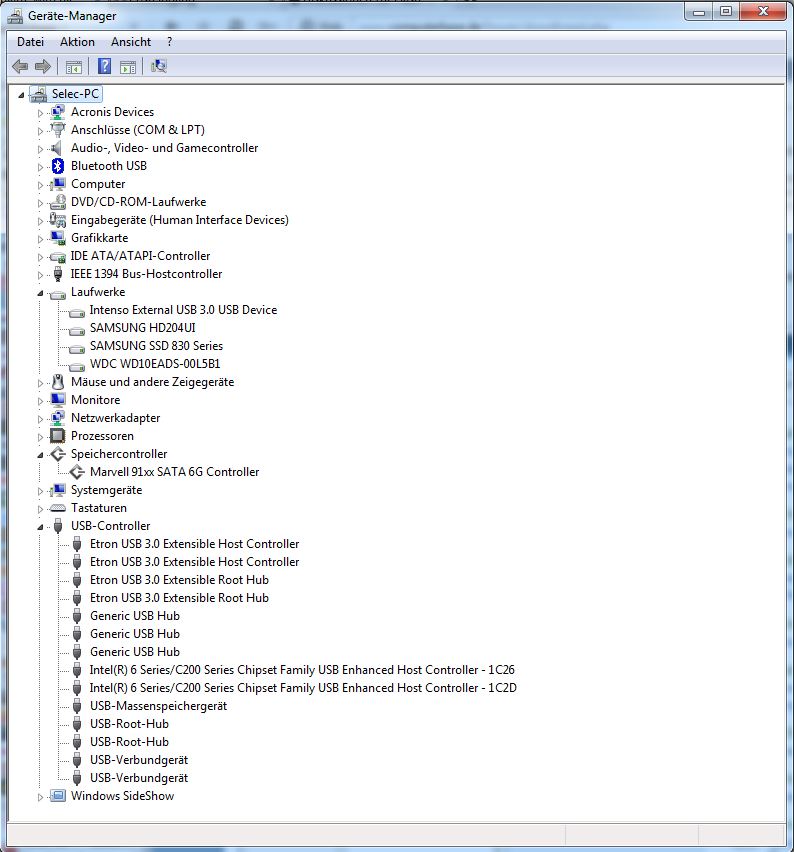Expand the Netzwerkadapter category
This screenshot has width=794, height=852.
pos(40,419)
